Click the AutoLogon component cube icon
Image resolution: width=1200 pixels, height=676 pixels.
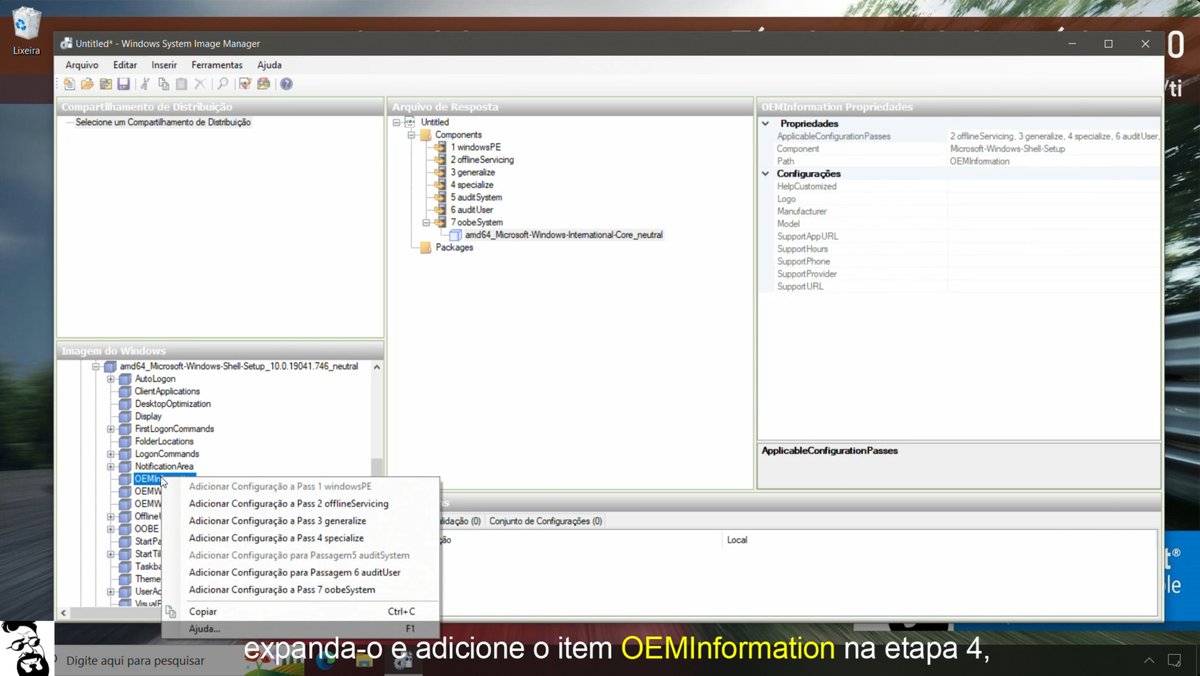pyautogui.click(x=126, y=379)
